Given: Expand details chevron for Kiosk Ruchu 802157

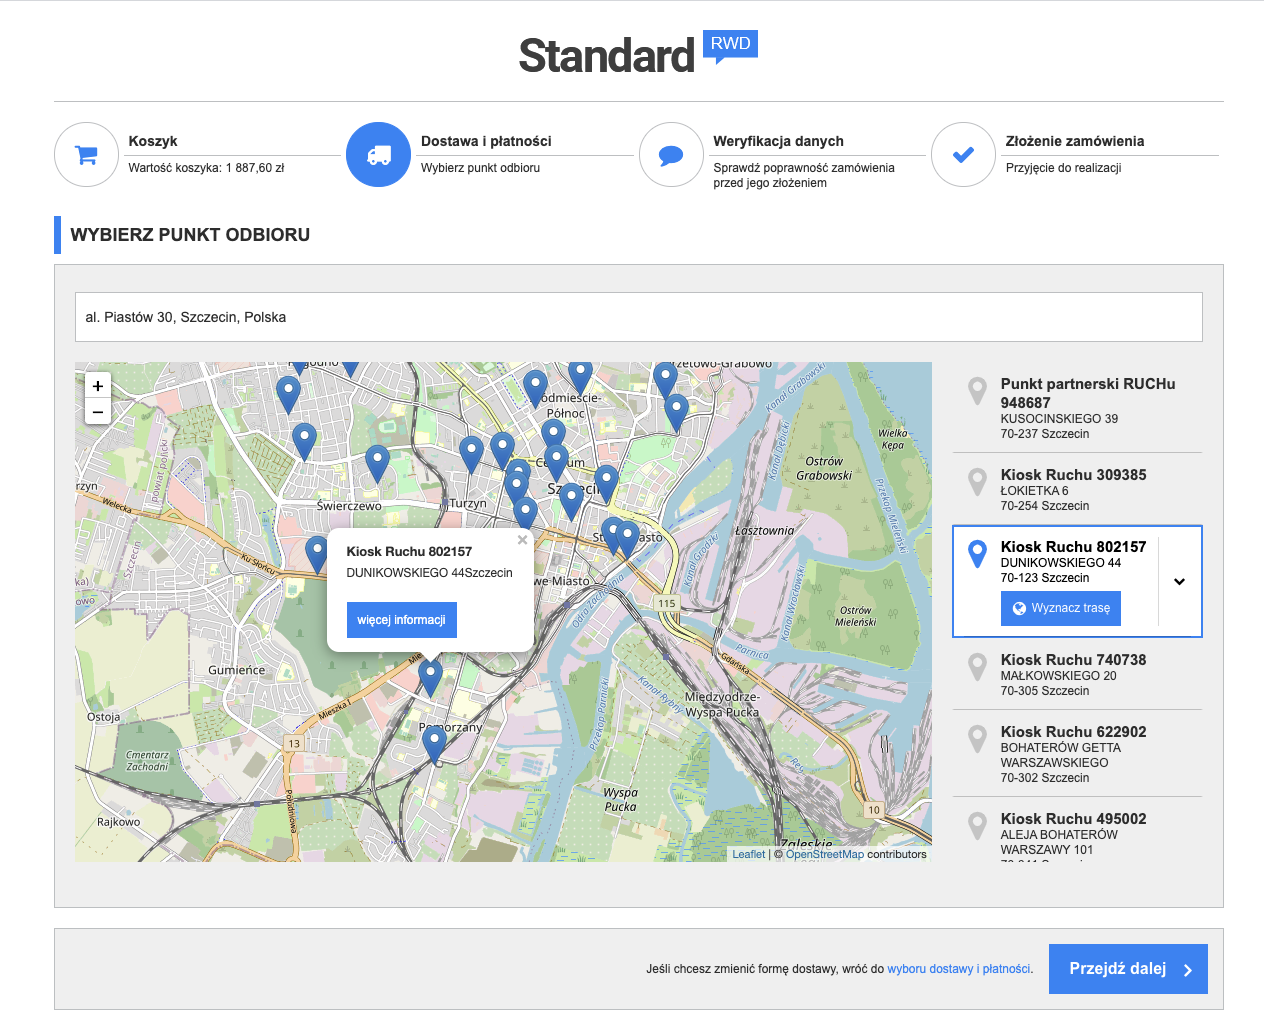Looking at the screenshot, I should pos(1179,582).
